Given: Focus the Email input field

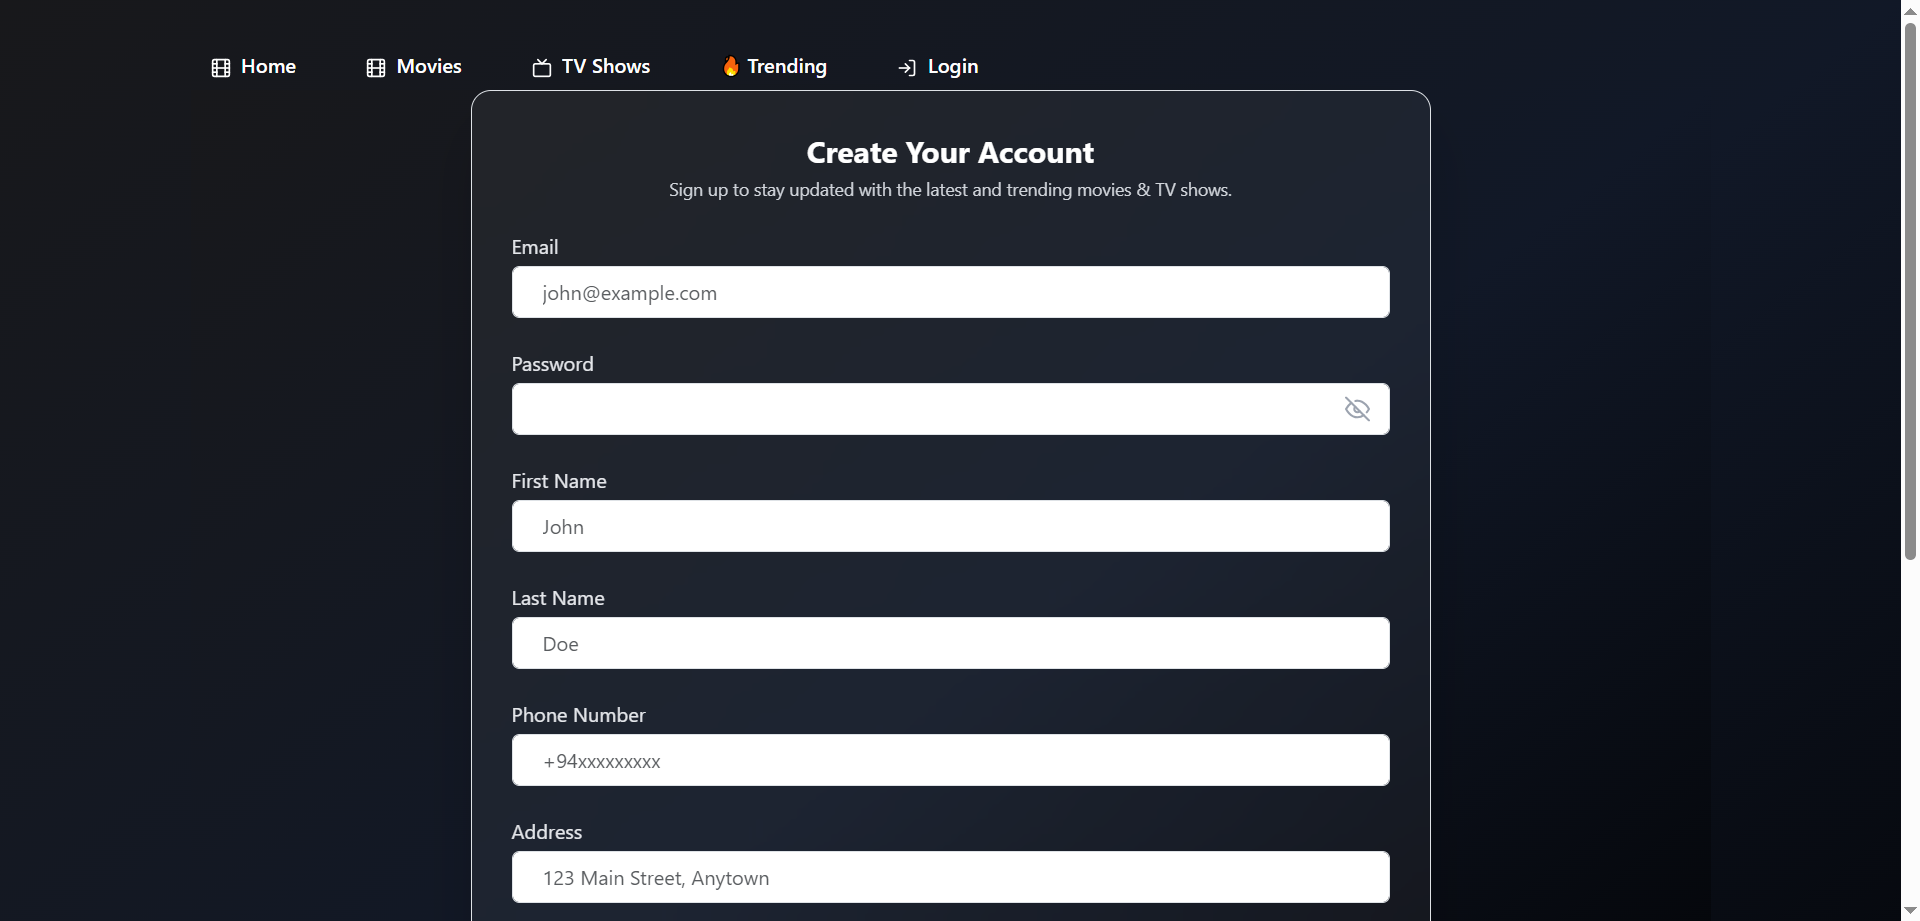Looking at the screenshot, I should point(950,293).
